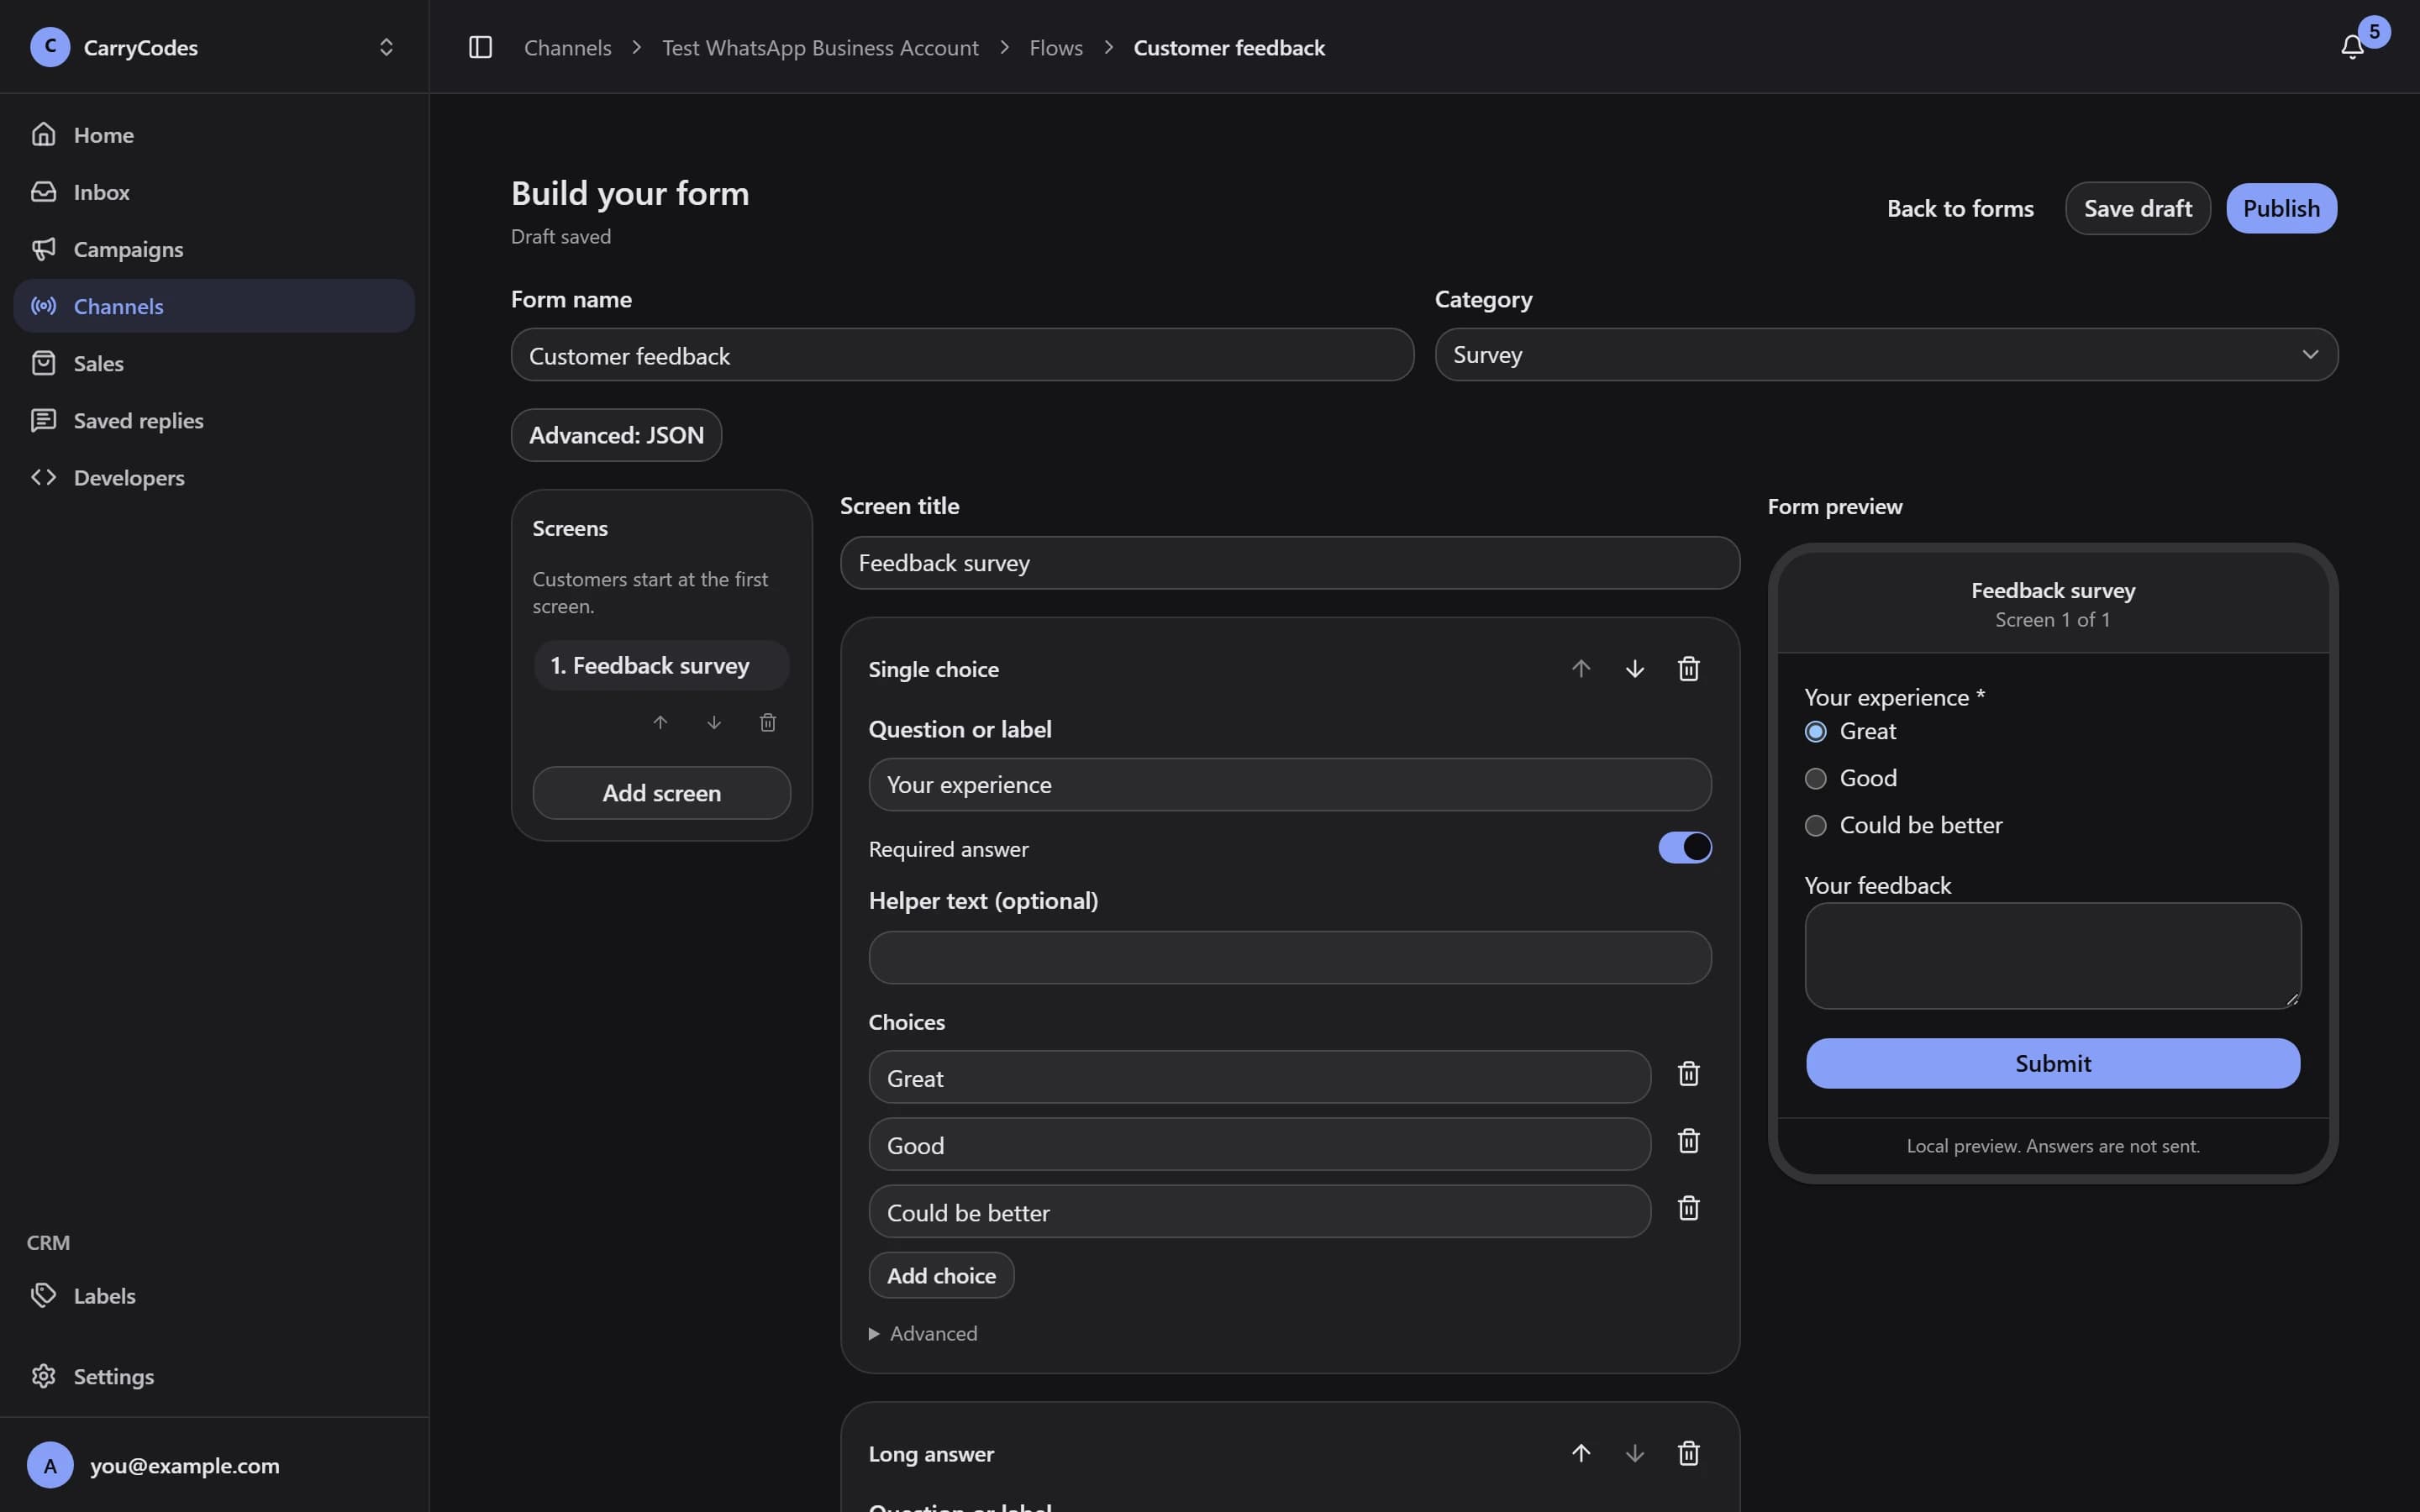Click Add screen button
Viewport: 2420px width, 1512px height.
(x=661, y=793)
